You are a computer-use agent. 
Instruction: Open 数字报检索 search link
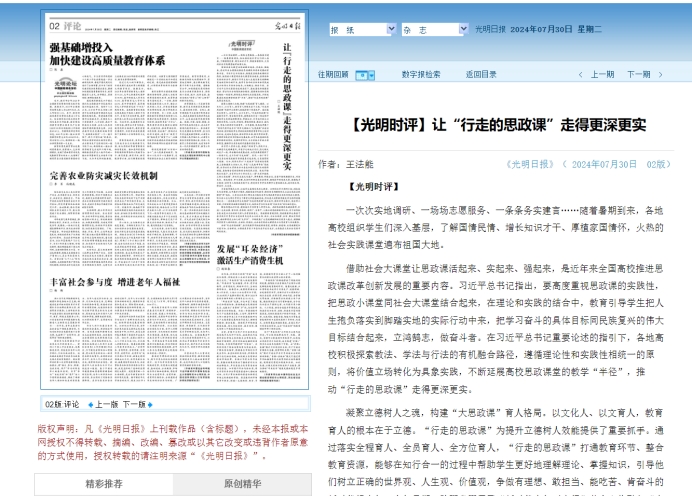point(421,75)
